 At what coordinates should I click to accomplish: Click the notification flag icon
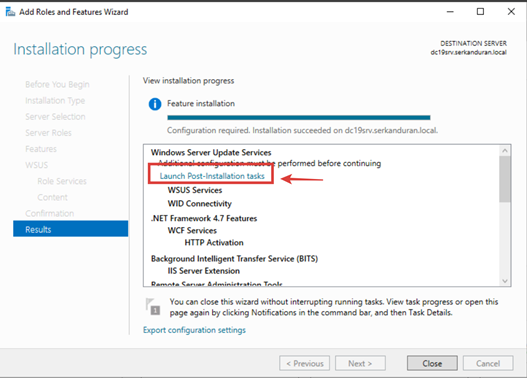click(x=153, y=306)
